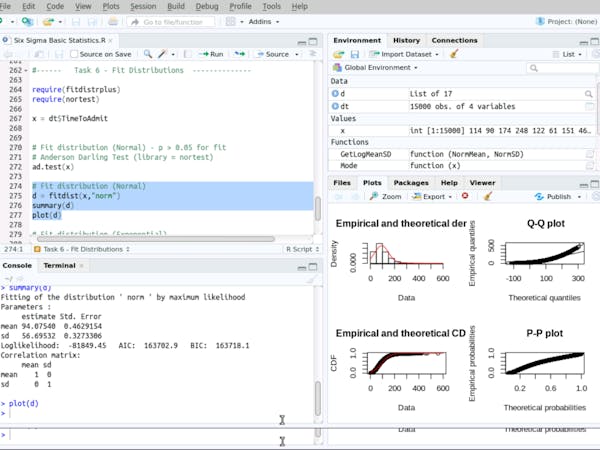Open the List view mode dropdown

[567, 54]
